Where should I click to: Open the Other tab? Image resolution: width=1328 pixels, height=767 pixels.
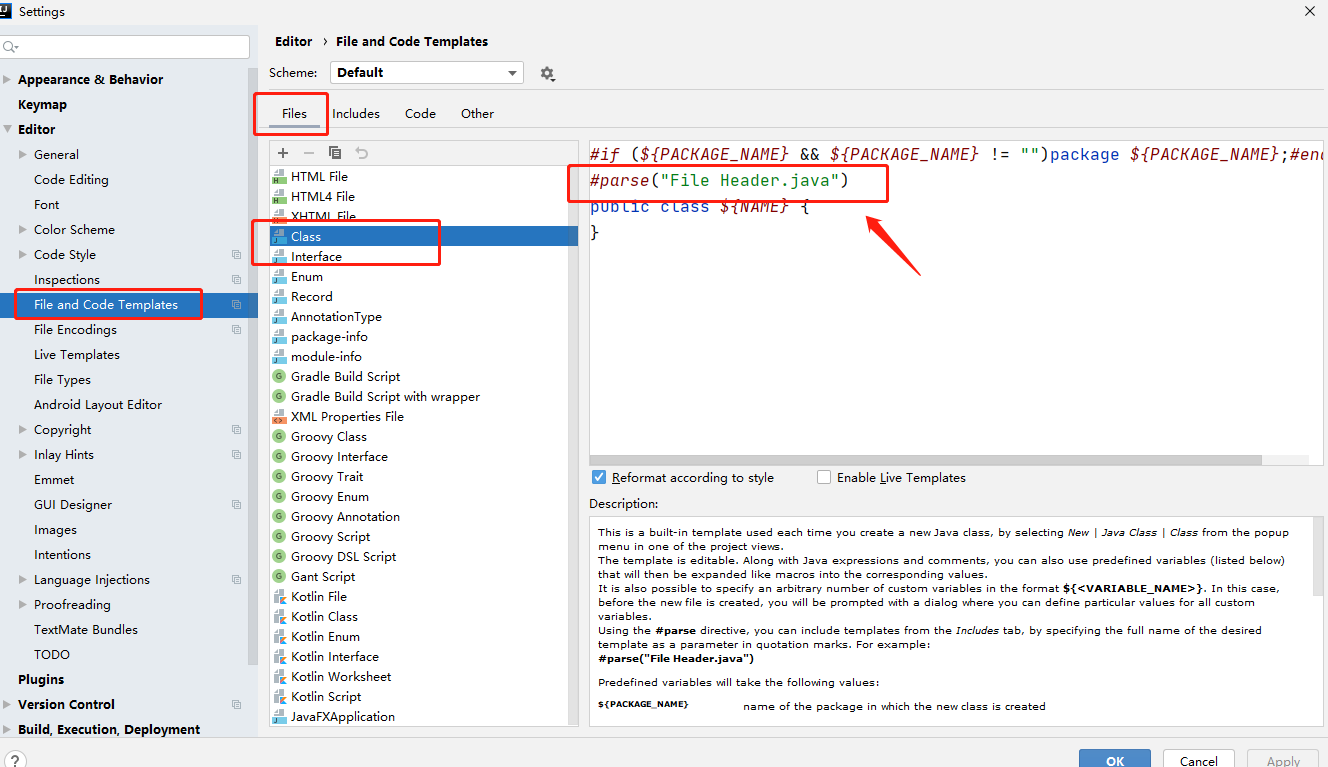[x=477, y=114]
